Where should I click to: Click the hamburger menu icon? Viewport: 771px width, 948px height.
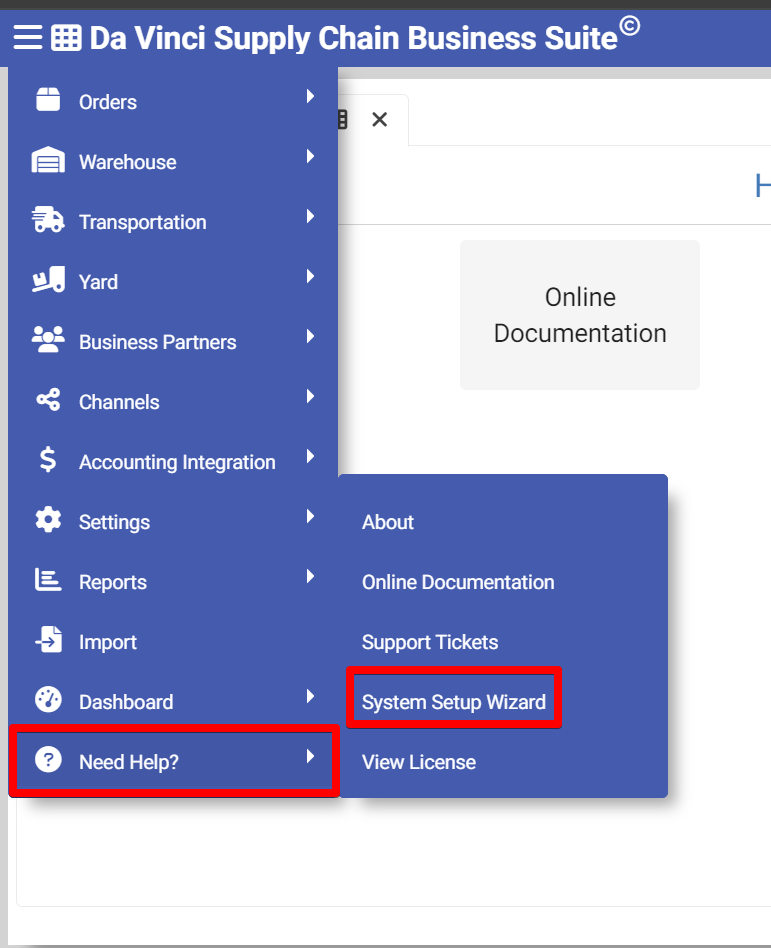click(x=28, y=37)
